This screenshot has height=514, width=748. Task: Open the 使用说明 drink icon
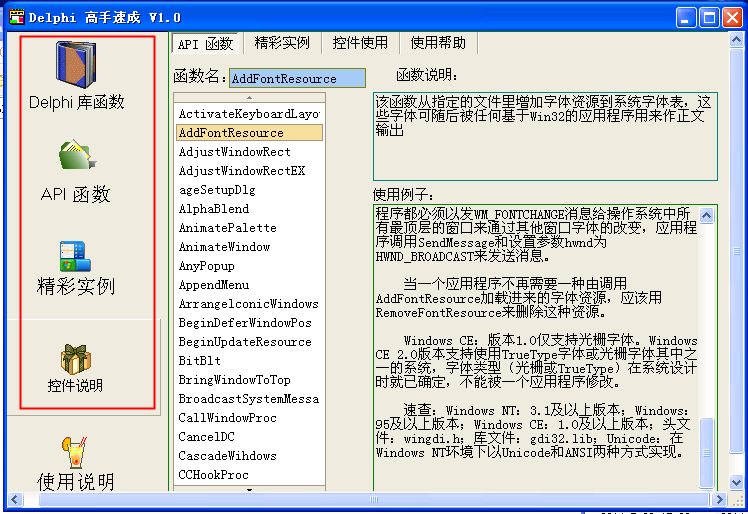tap(75, 452)
